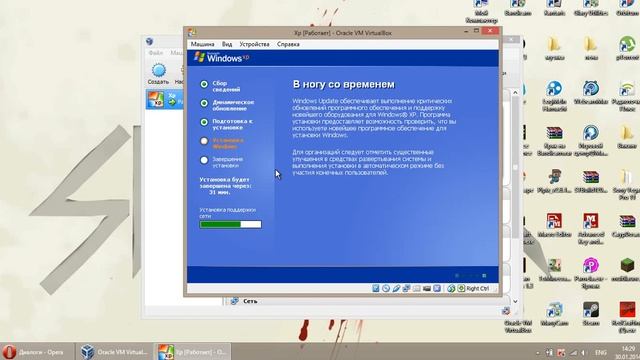Click the network adapters indicator in VM status bar
Viewport: 640px width, 360px height.
[406, 289]
